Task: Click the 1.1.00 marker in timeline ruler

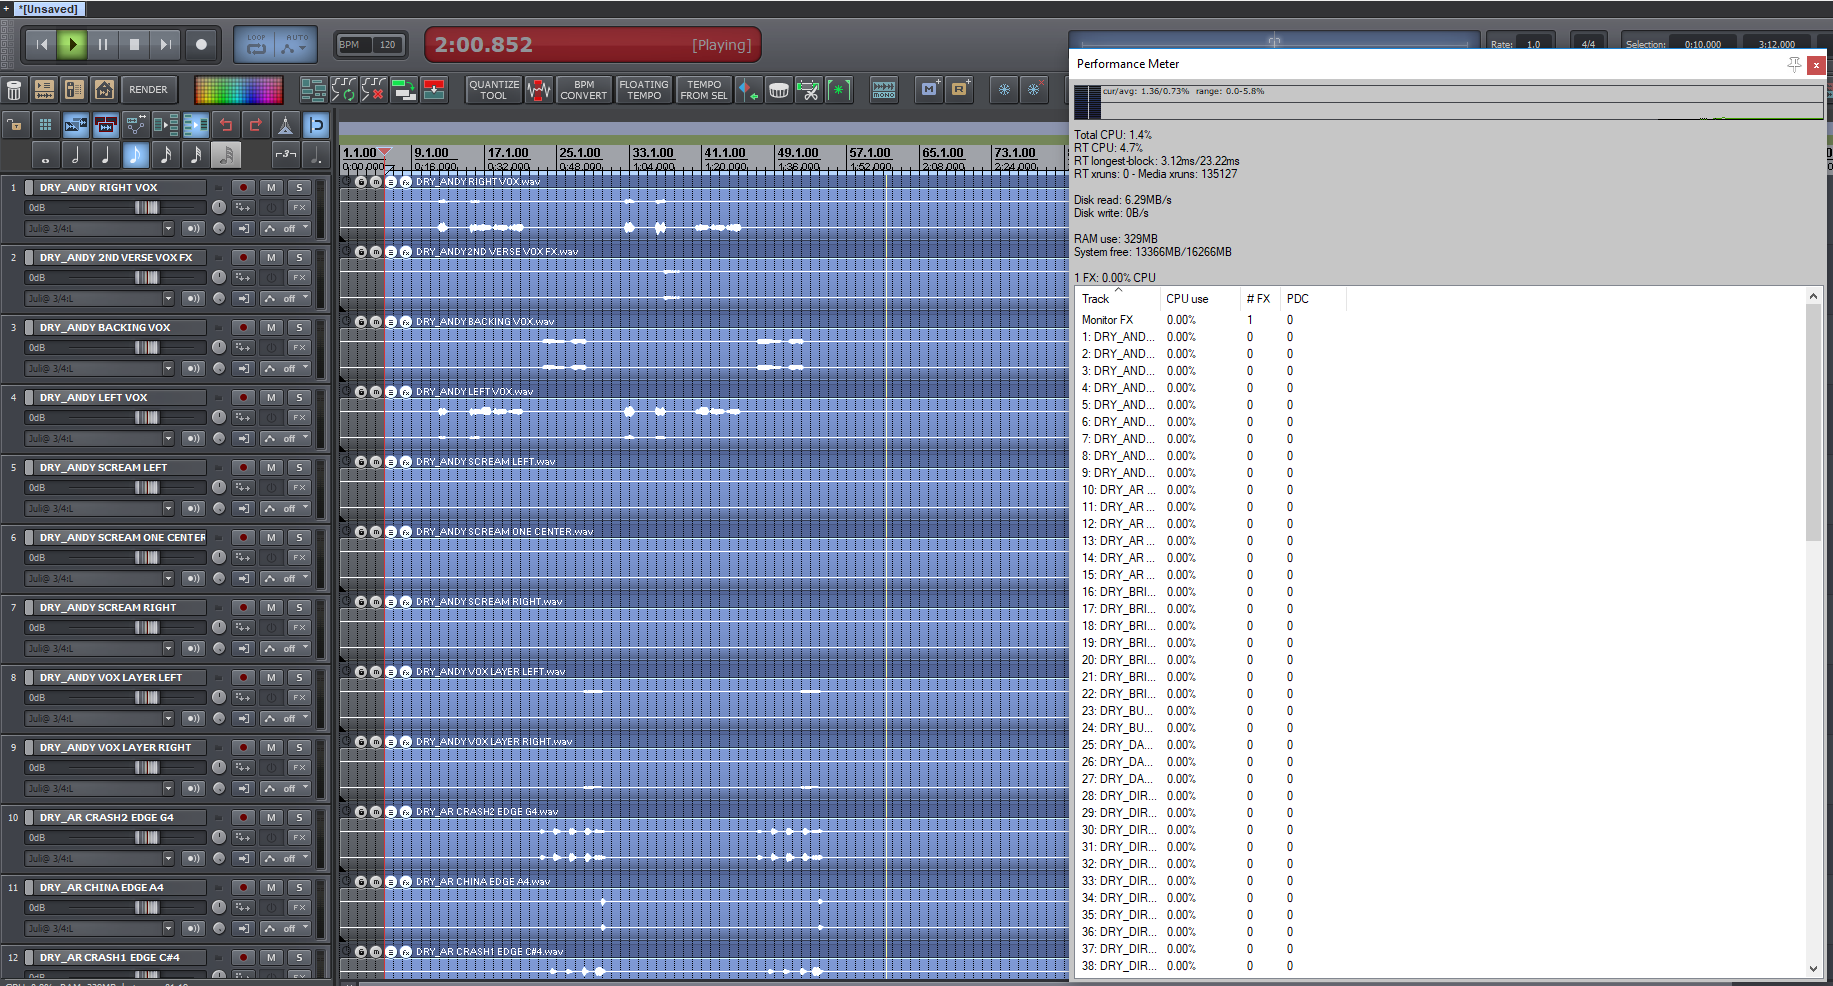Action: 360,153
